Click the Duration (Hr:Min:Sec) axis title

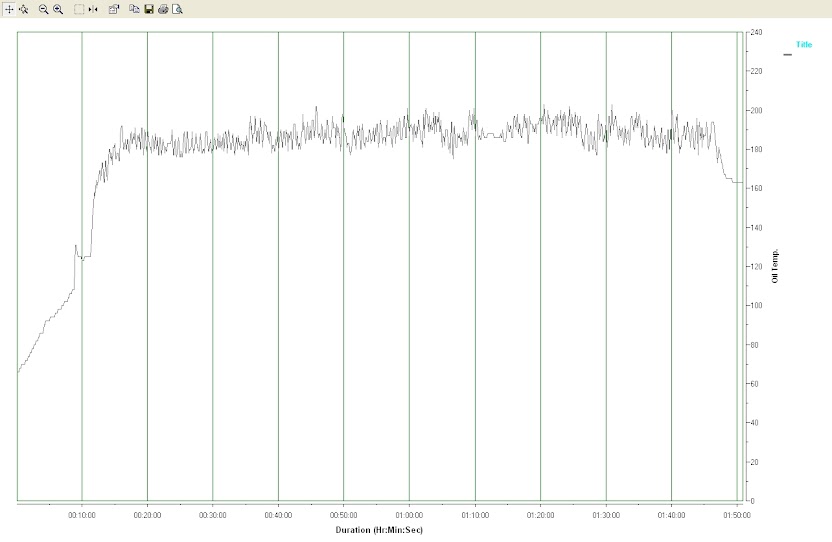click(379, 530)
